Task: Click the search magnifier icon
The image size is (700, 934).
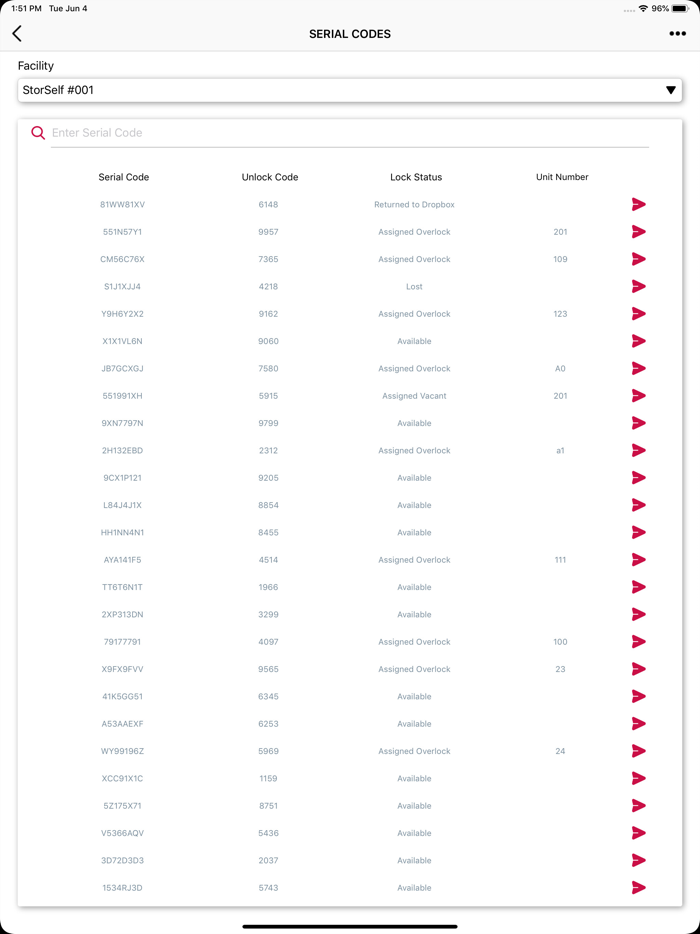Action: click(x=38, y=132)
